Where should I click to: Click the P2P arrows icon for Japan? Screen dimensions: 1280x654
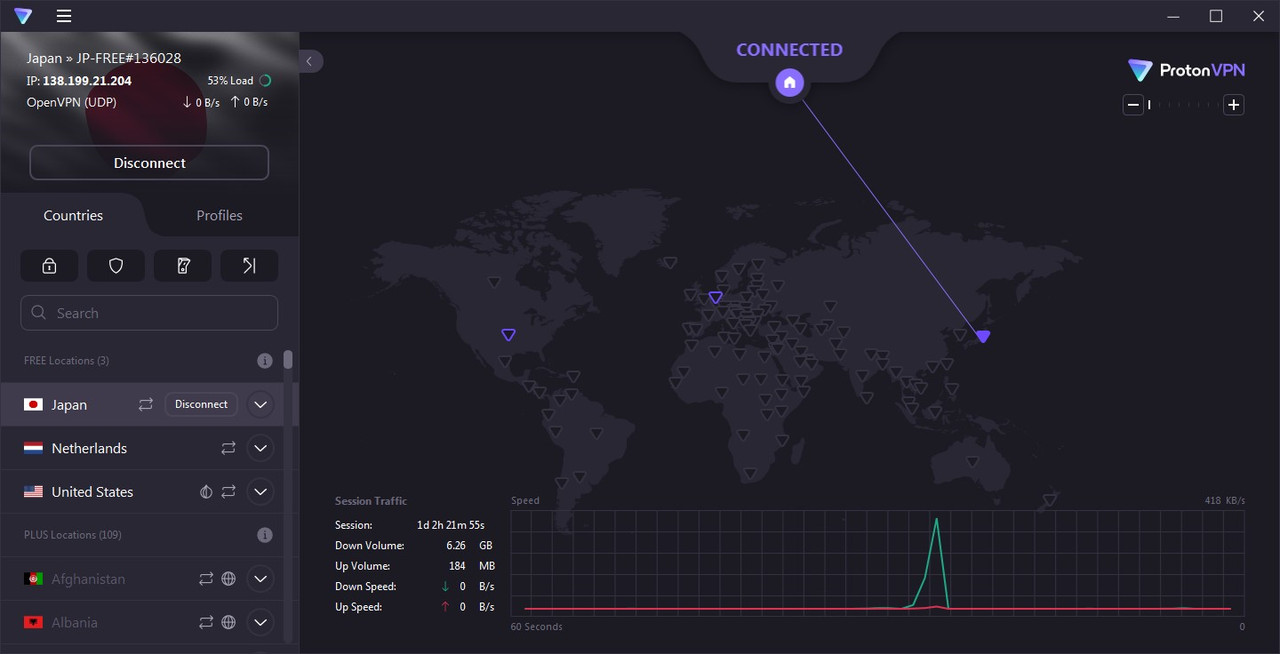pyautogui.click(x=146, y=404)
